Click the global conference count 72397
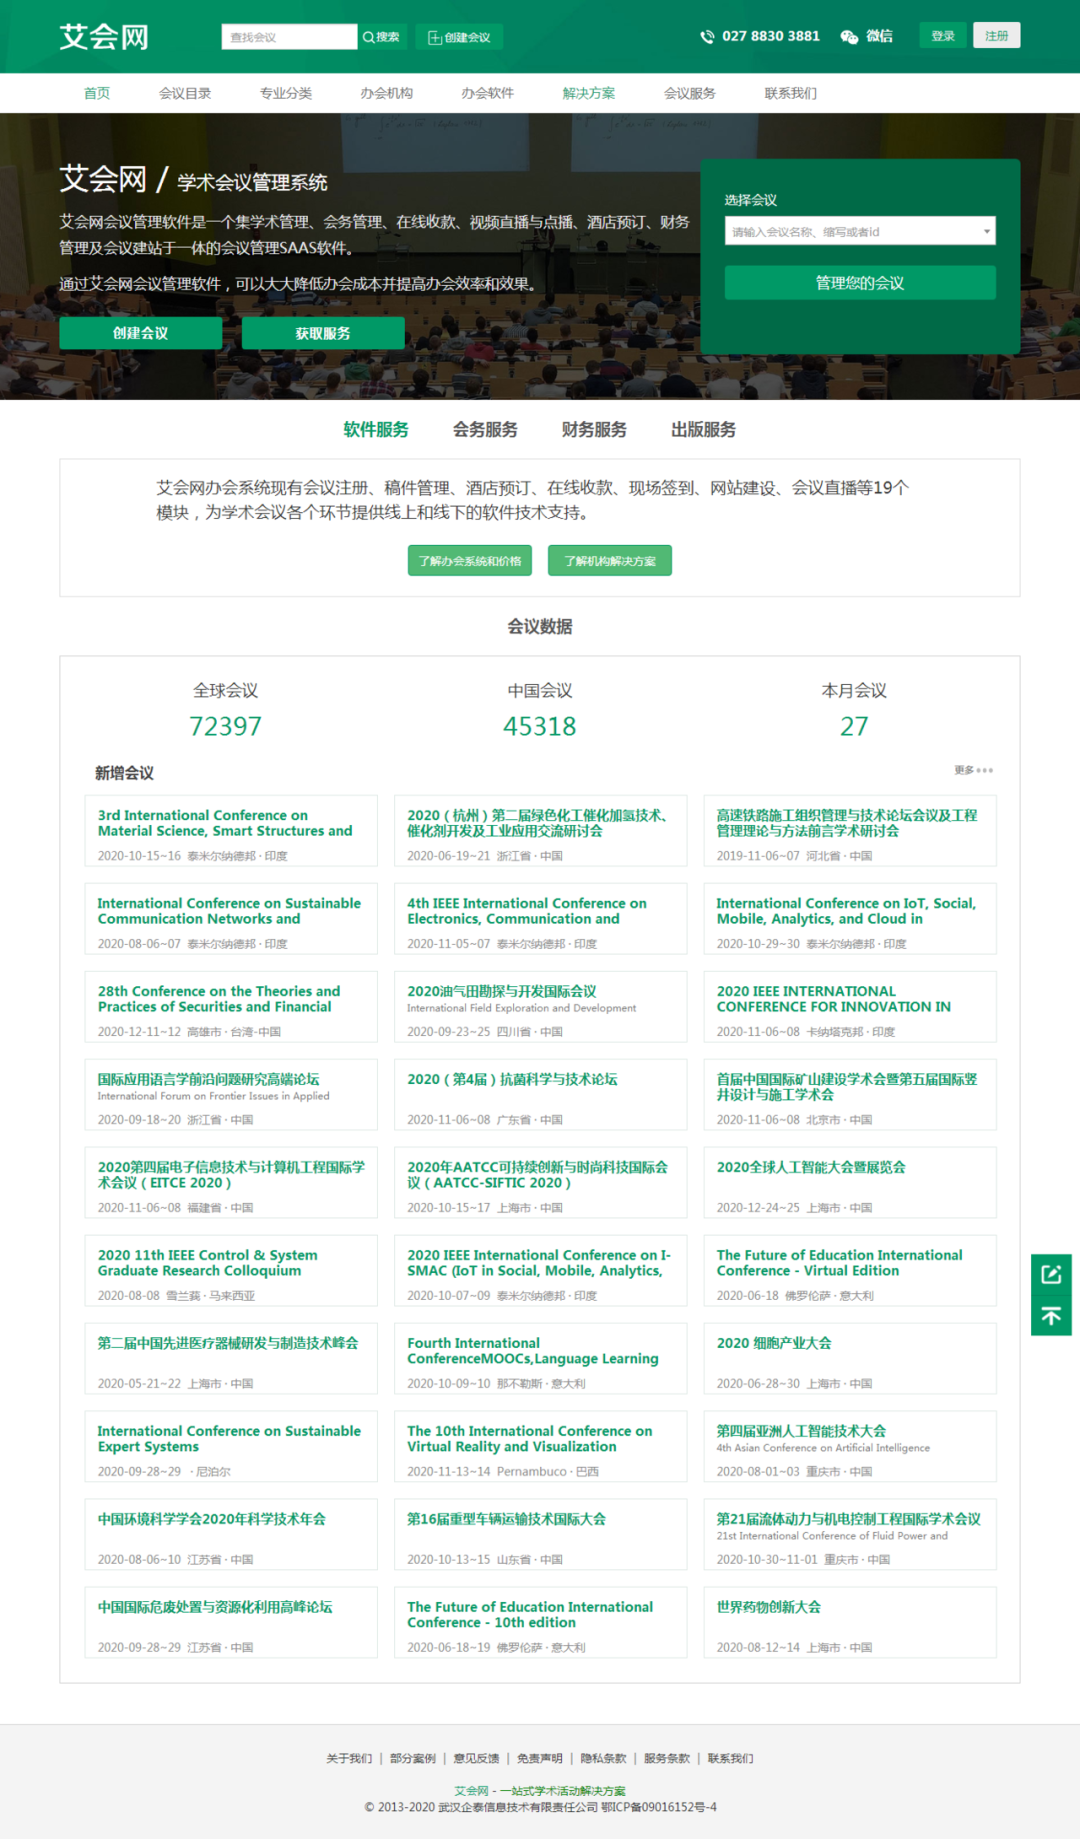The height and width of the screenshot is (1839, 1080). point(226,726)
